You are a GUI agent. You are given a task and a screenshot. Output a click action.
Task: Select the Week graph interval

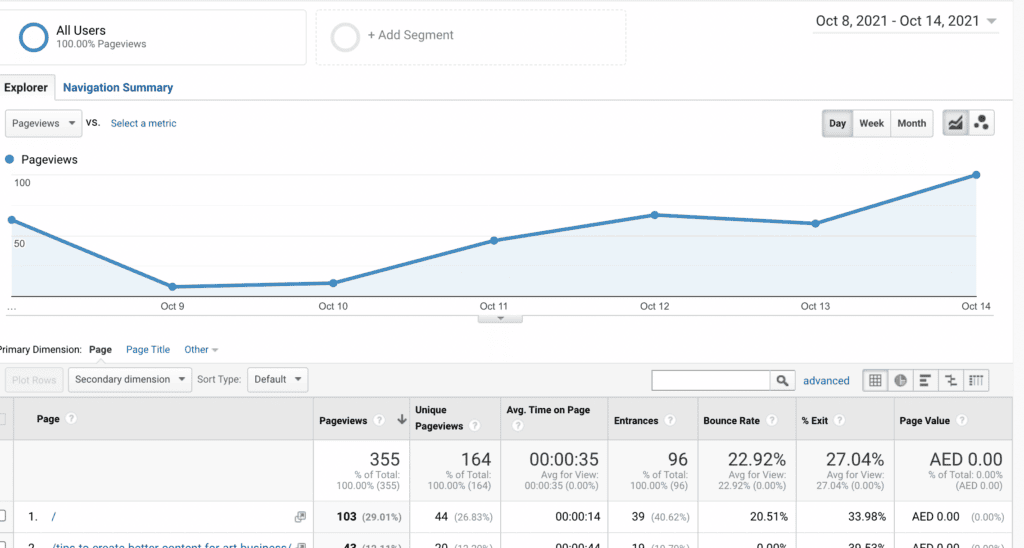[x=871, y=123]
